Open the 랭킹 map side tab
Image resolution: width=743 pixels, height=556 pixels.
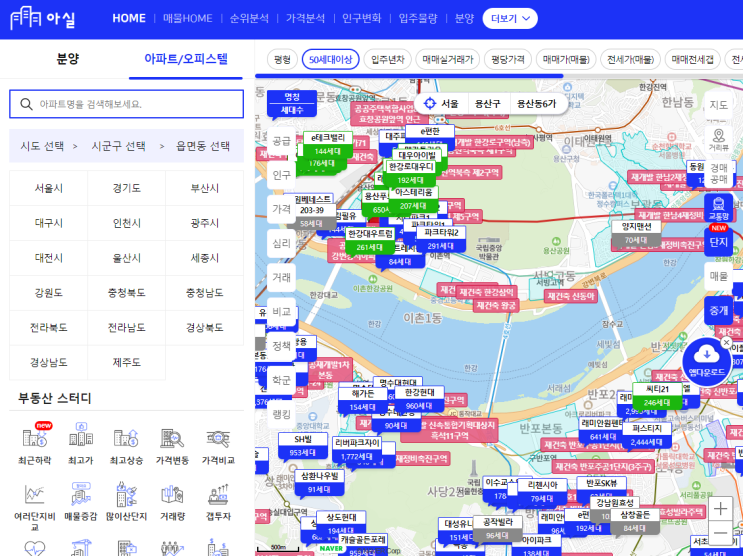(x=281, y=414)
